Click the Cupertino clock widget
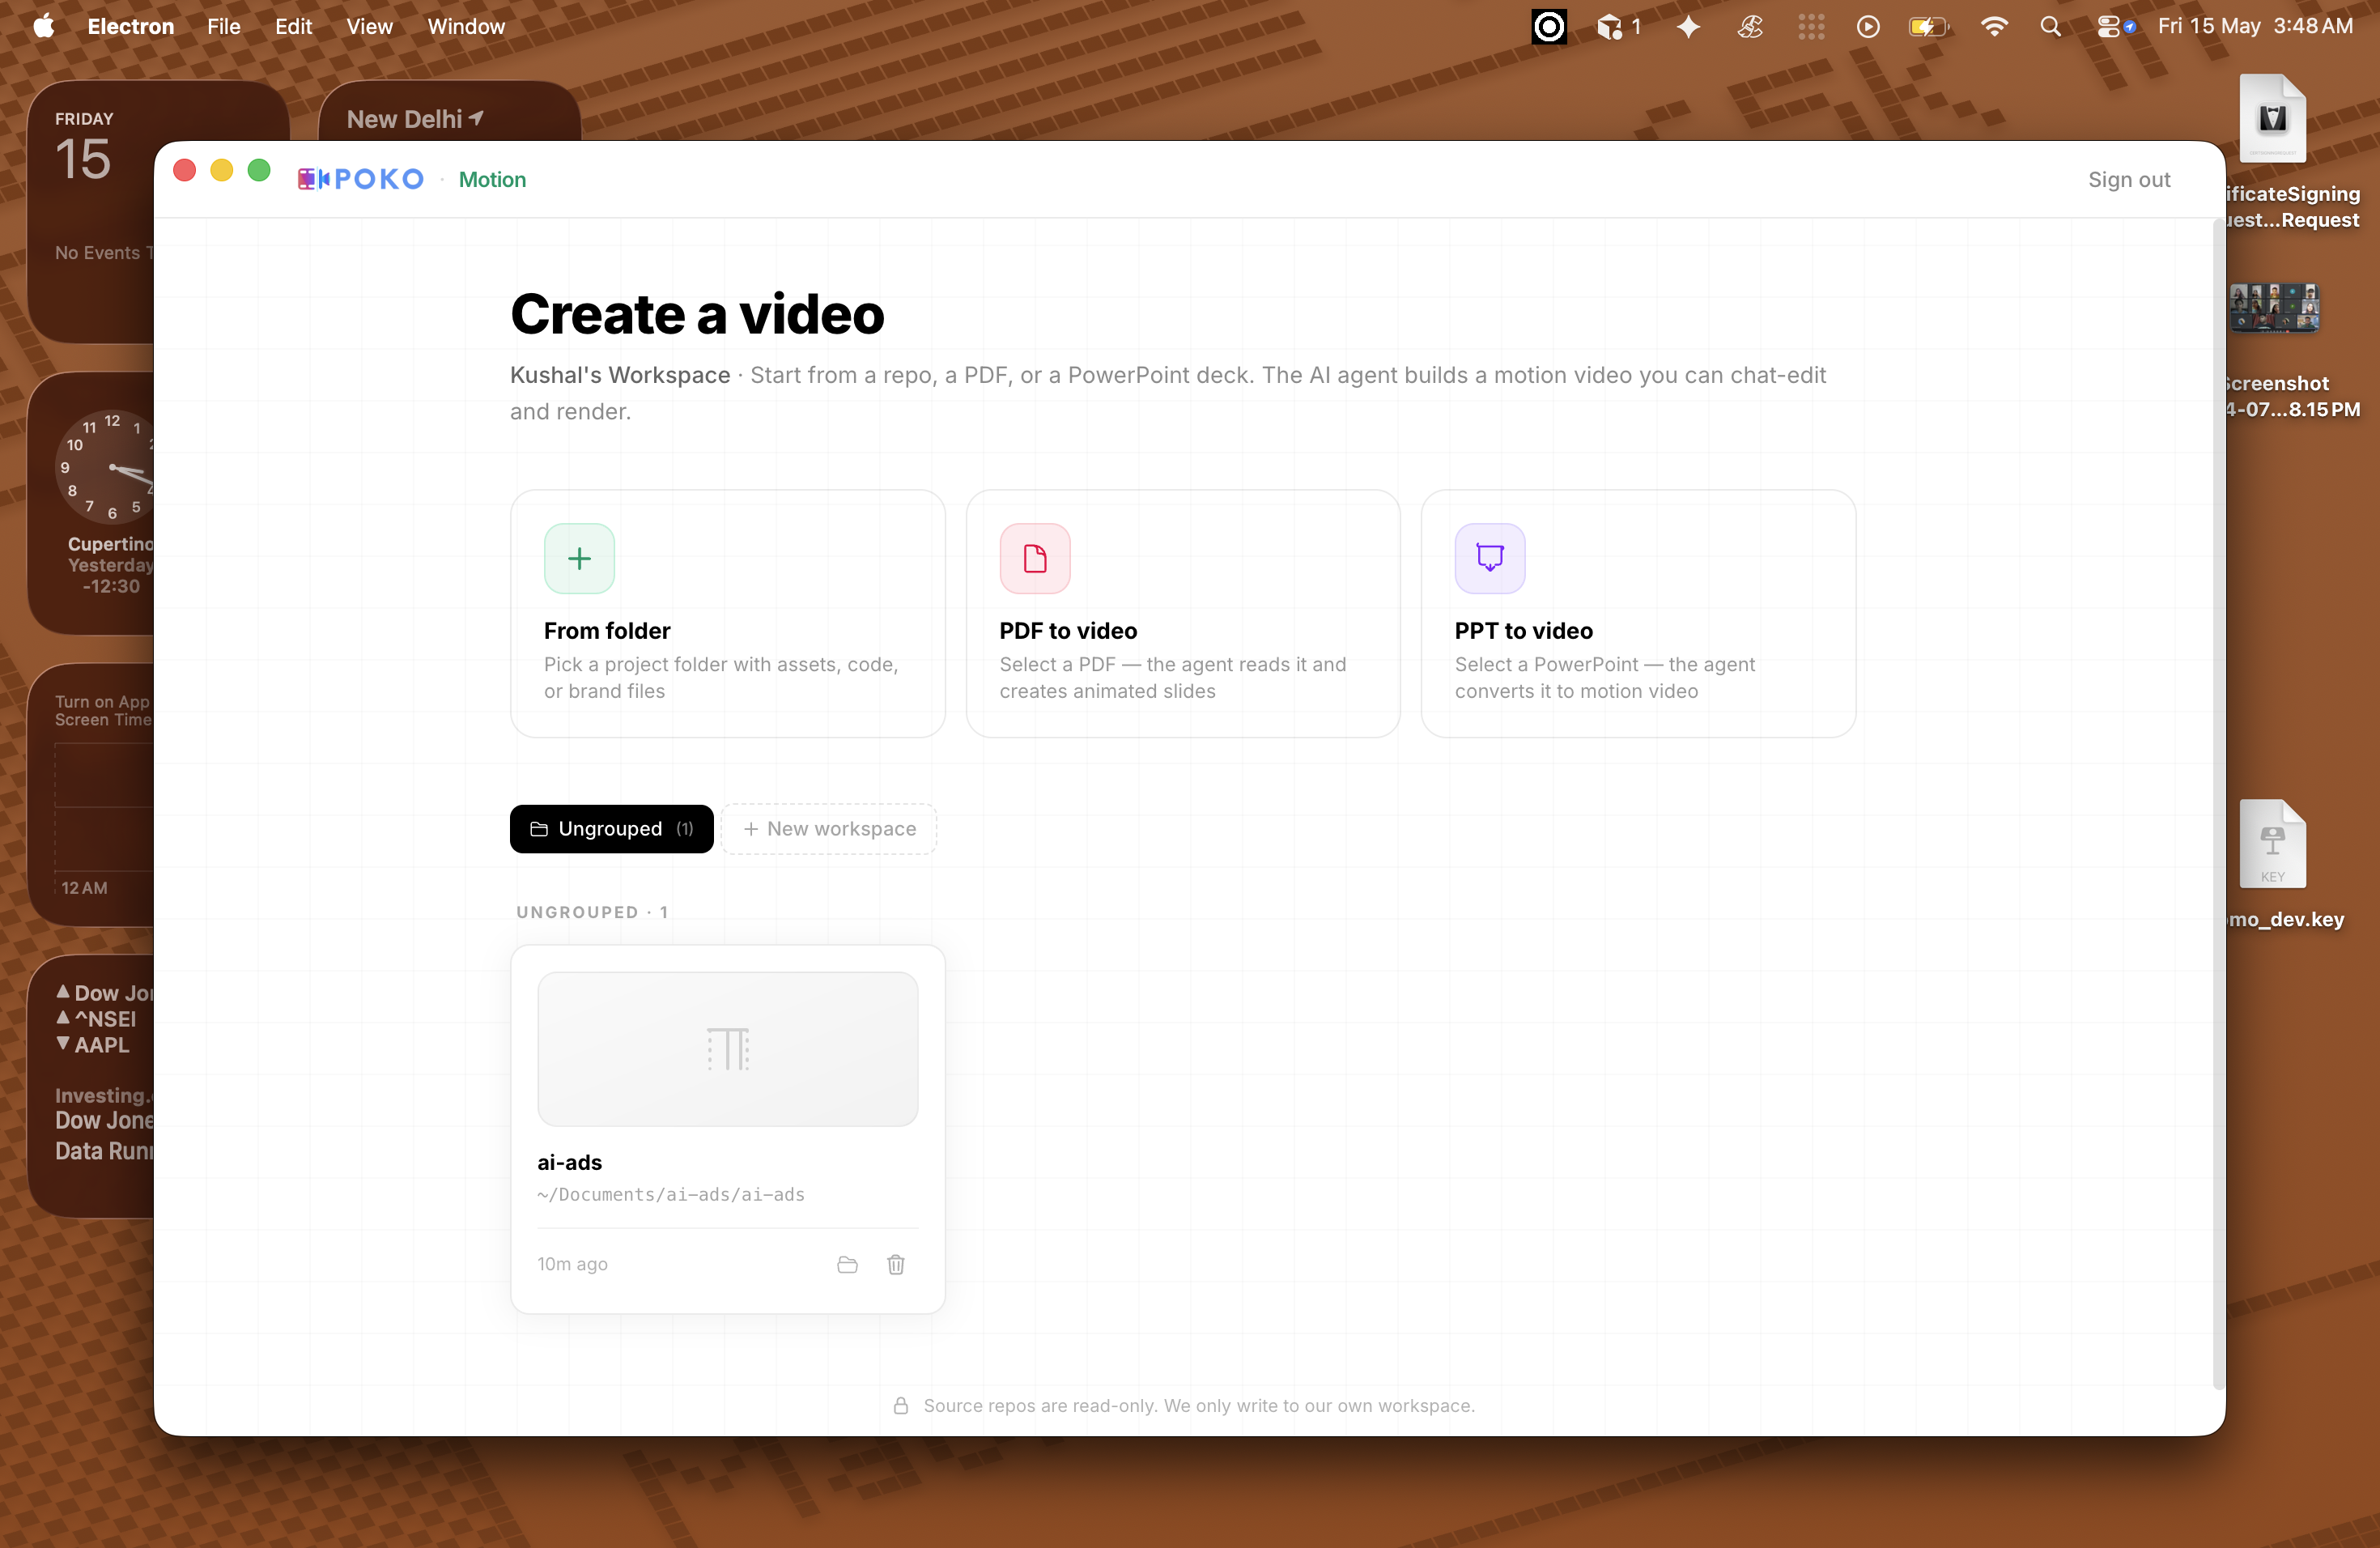2380x1548 pixels. (x=91, y=502)
